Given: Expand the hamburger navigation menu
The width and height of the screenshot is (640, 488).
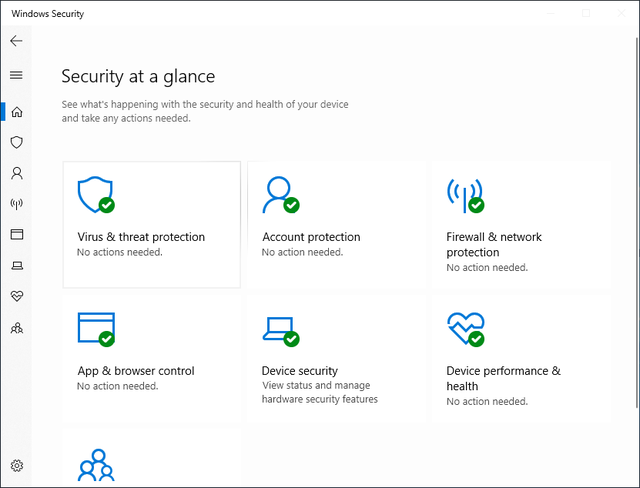Looking at the screenshot, I should (16, 75).
